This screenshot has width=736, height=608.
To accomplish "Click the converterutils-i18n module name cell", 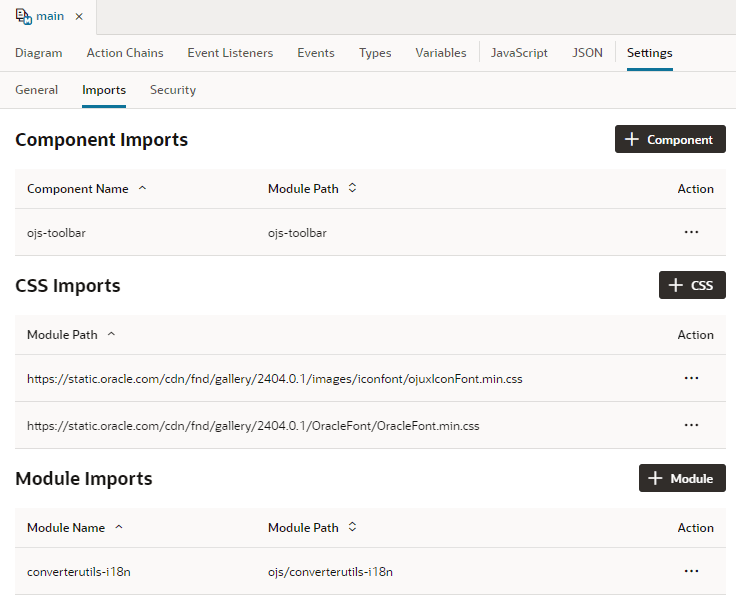I will coord(79,572).
